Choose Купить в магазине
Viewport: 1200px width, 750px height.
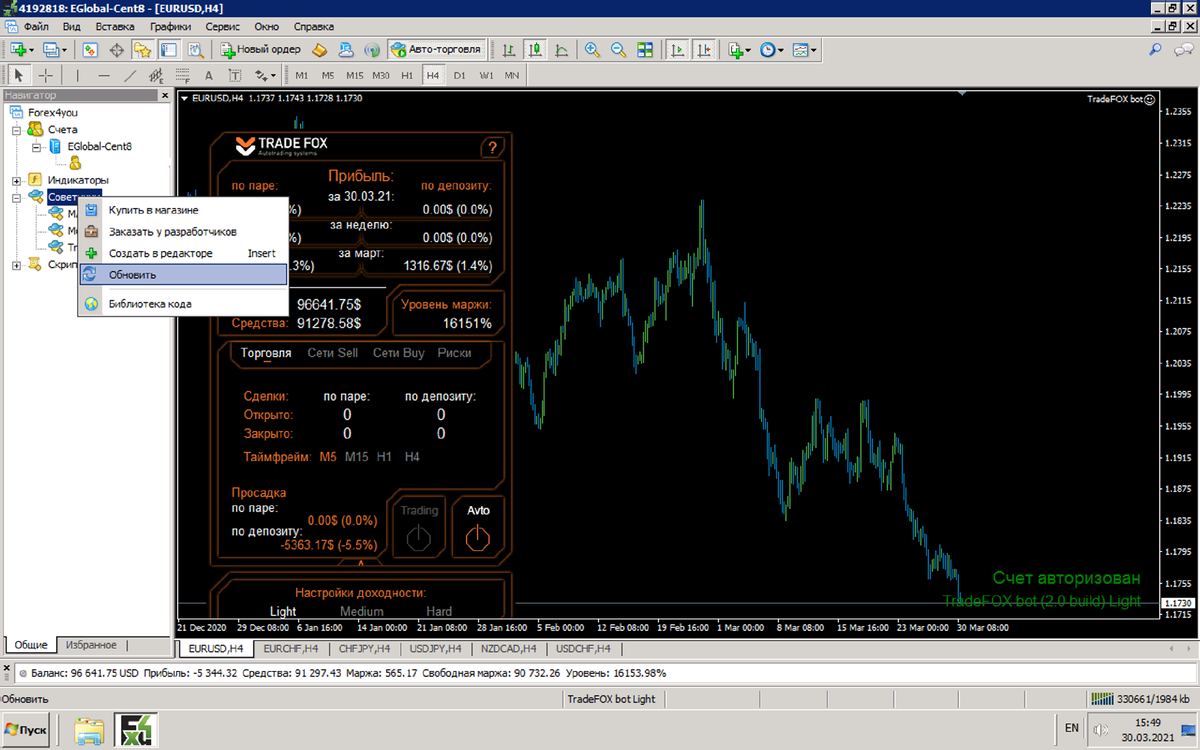point(183,210)
